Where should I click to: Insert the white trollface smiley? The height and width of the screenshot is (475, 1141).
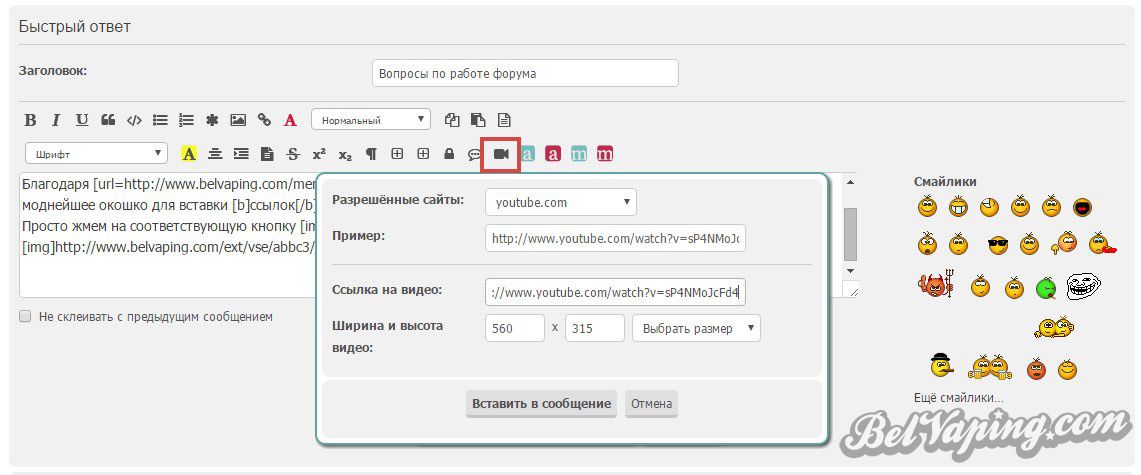(1084, 287)
